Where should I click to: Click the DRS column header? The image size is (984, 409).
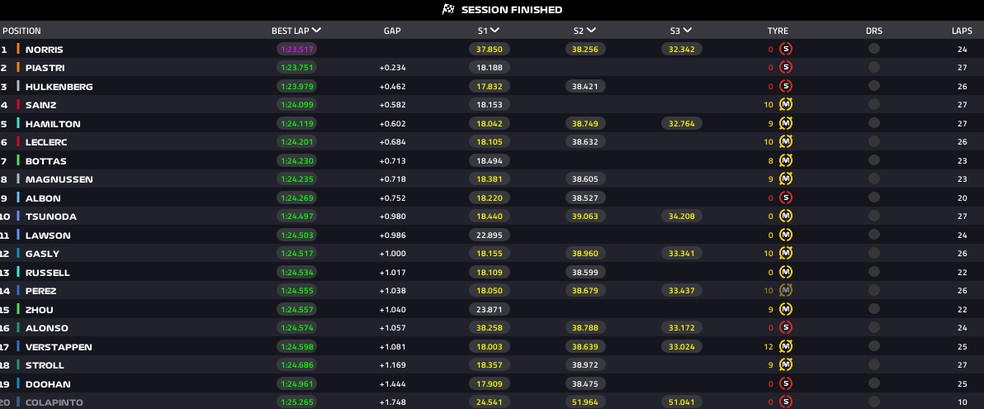(x=874, y=31)
